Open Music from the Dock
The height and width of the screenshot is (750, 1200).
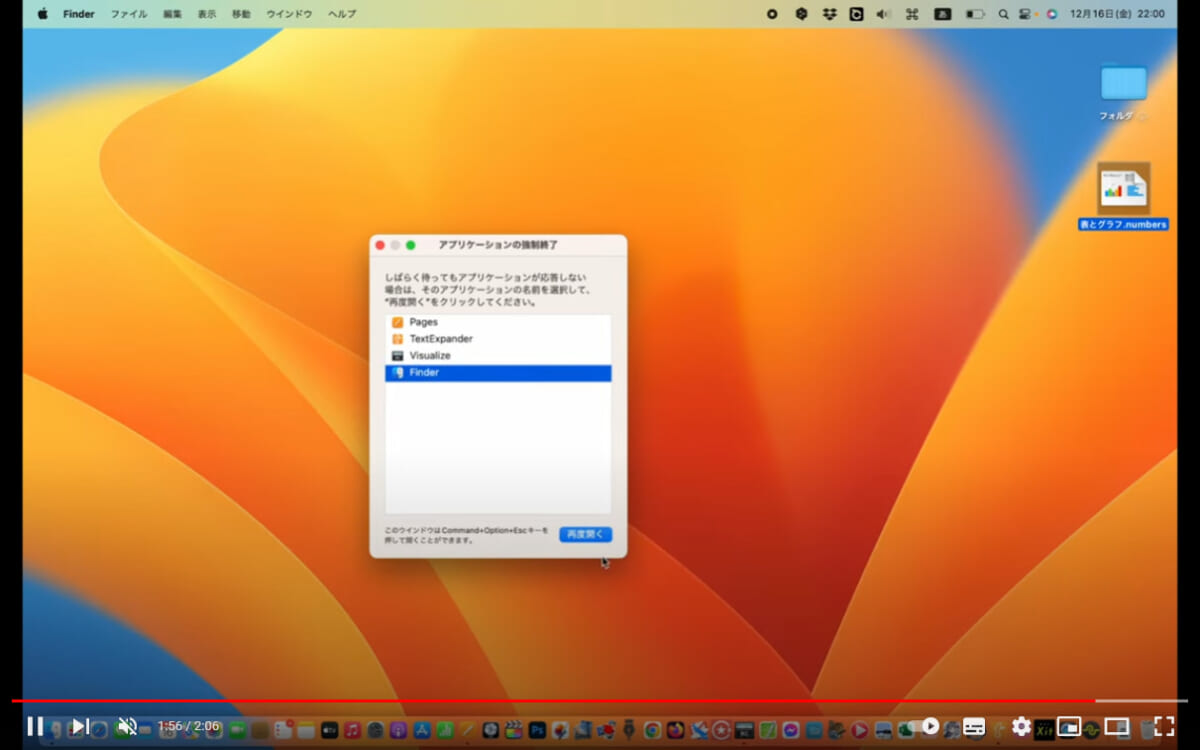pyautogui.click(x=352, y=730)
